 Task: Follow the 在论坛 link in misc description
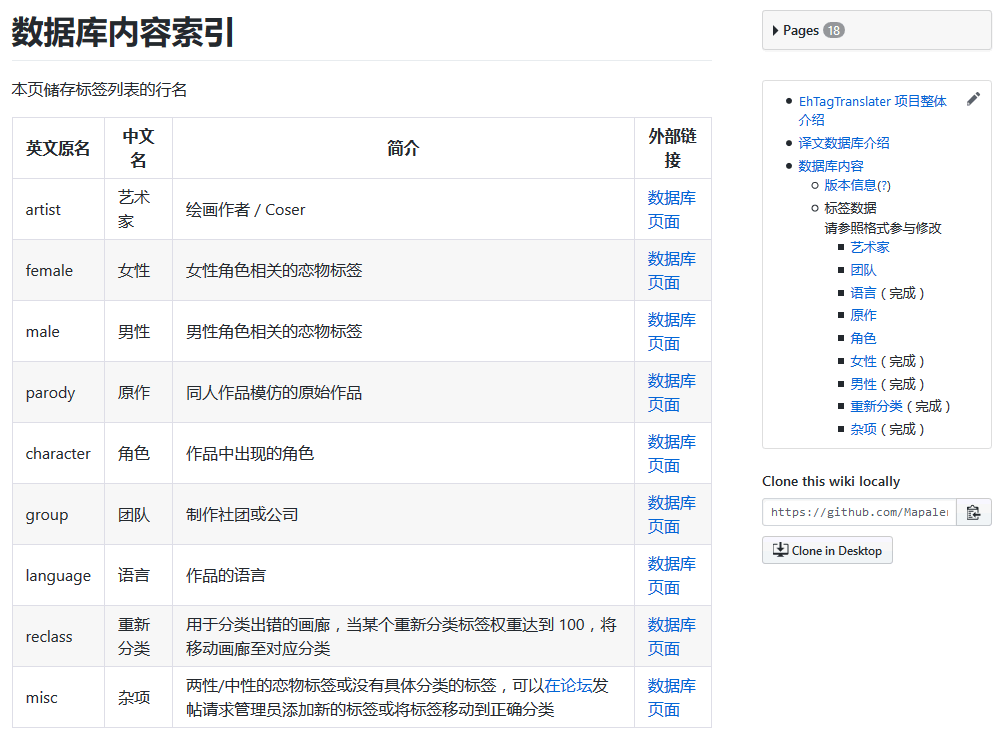568,686
